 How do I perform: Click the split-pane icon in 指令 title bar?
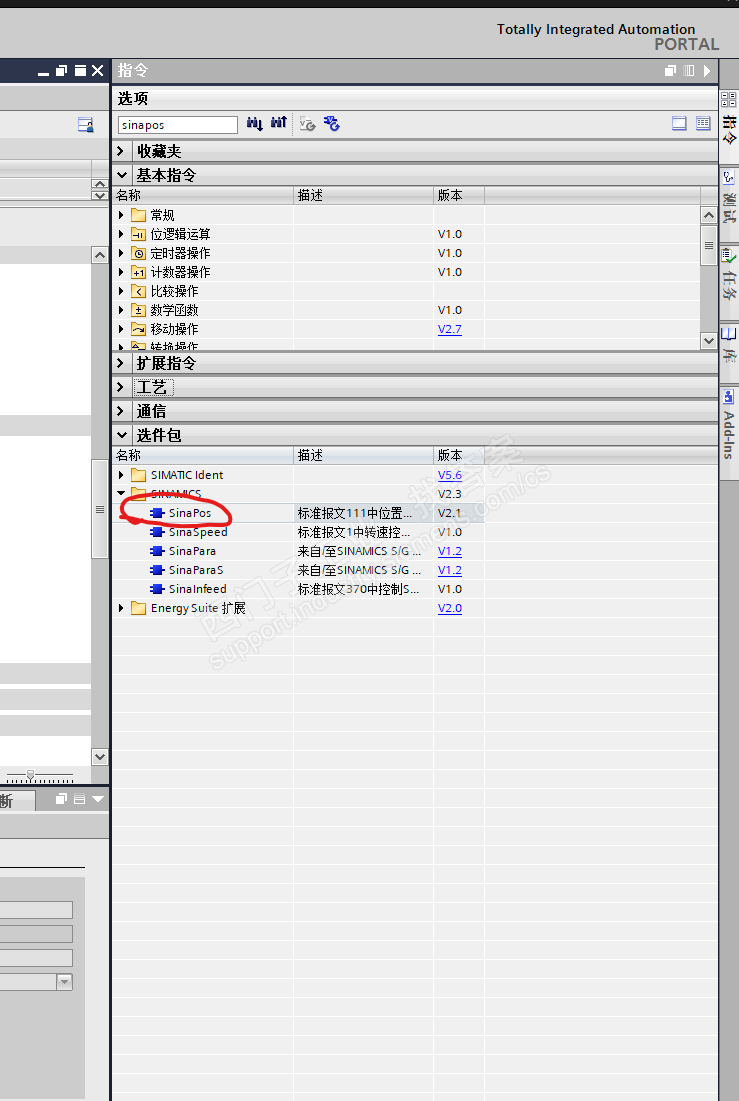pyautogui.click(x=689, y=70)
